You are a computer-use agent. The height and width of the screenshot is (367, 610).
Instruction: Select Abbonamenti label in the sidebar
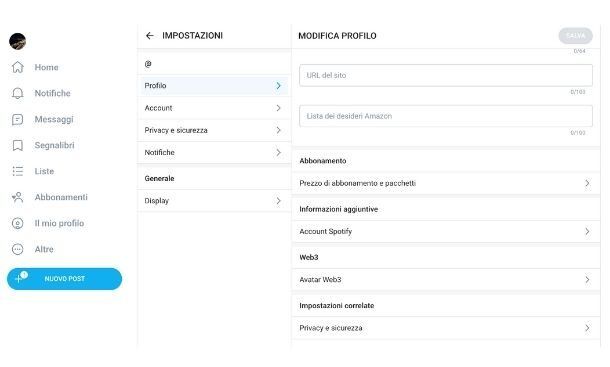(61, 197)
